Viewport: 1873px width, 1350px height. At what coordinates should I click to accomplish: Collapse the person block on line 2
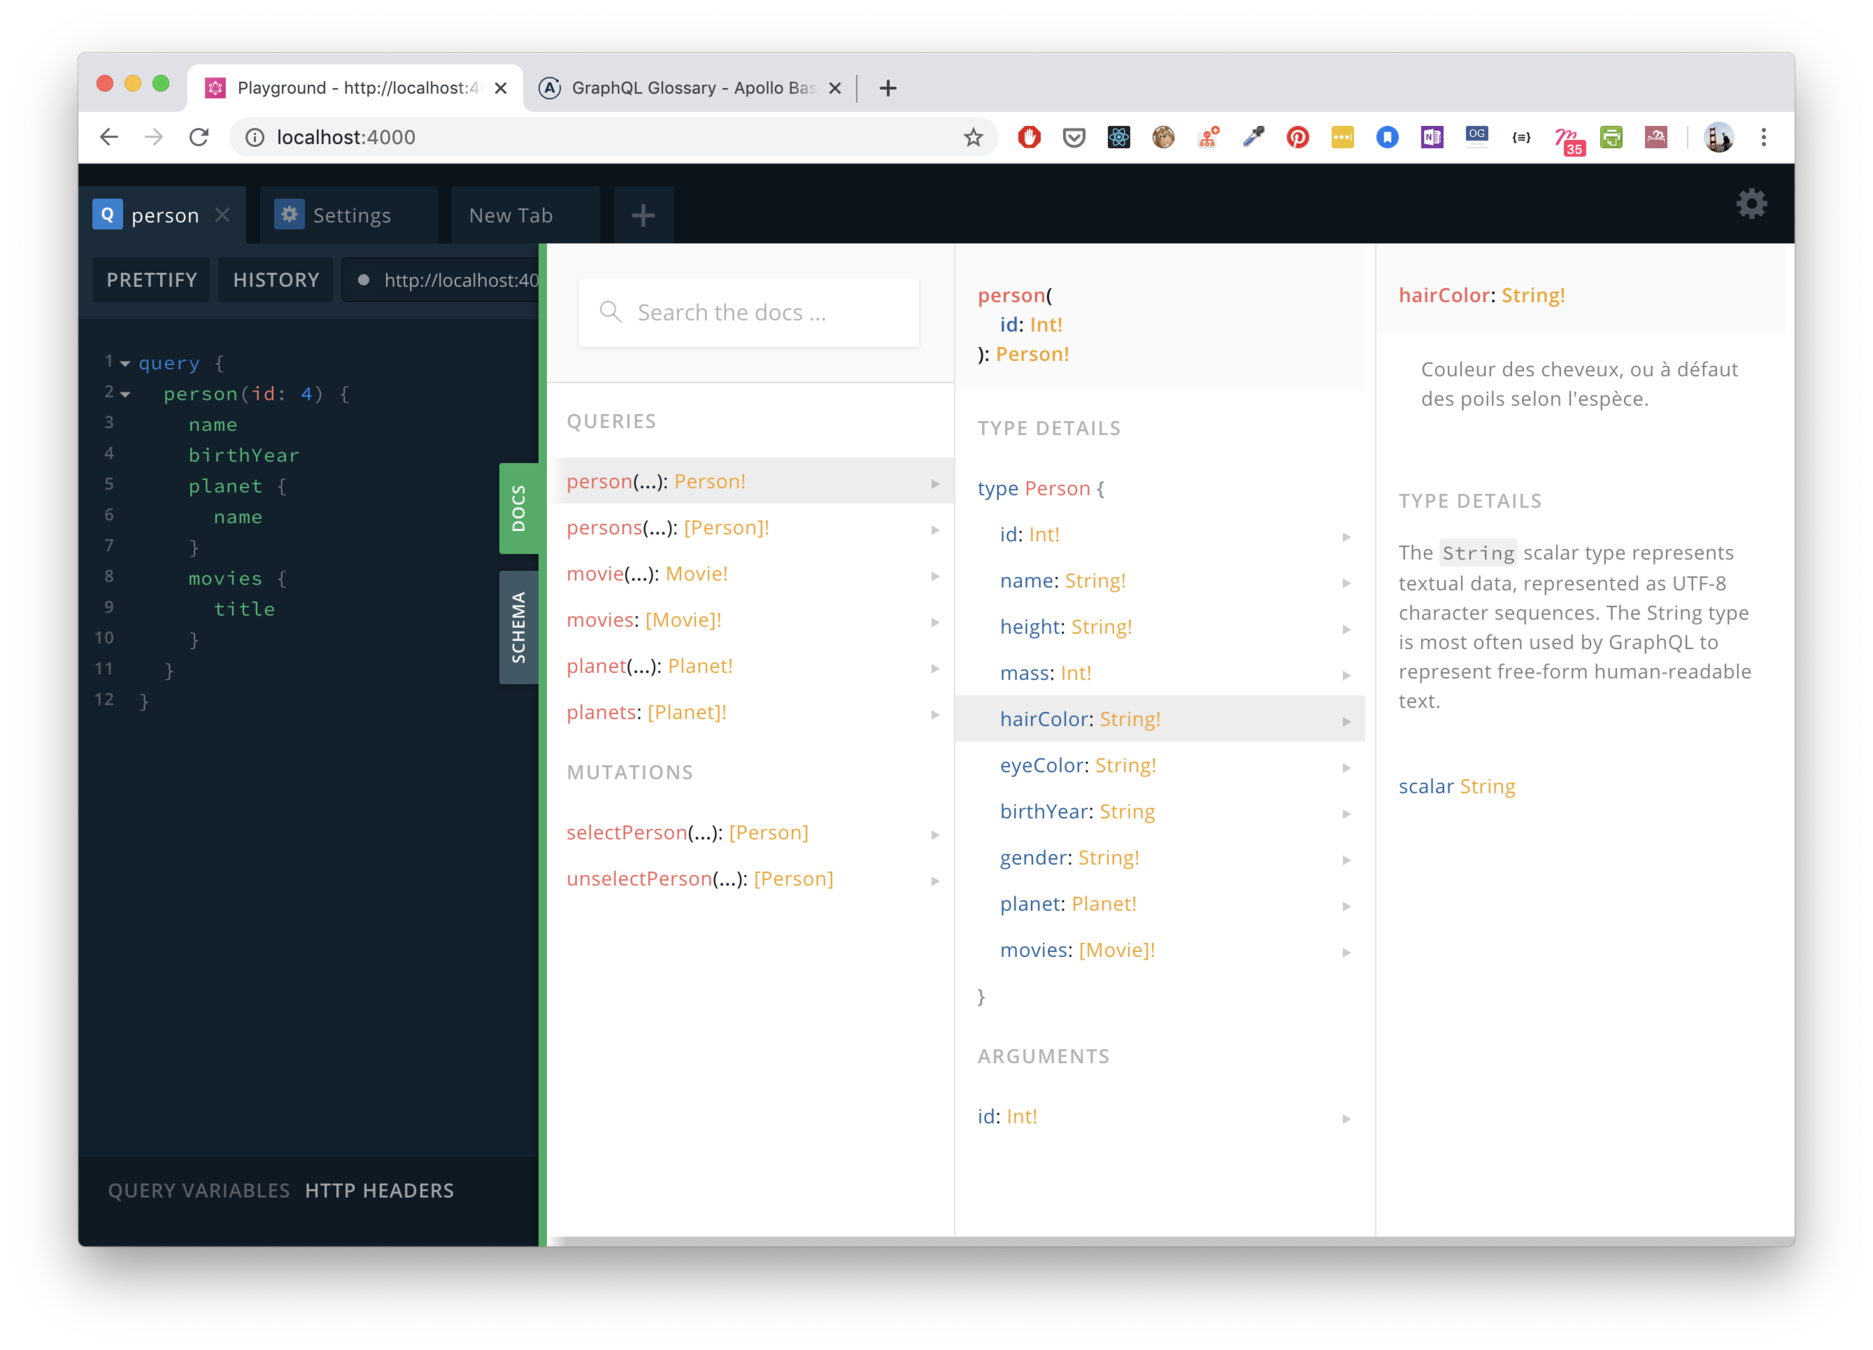125,395
